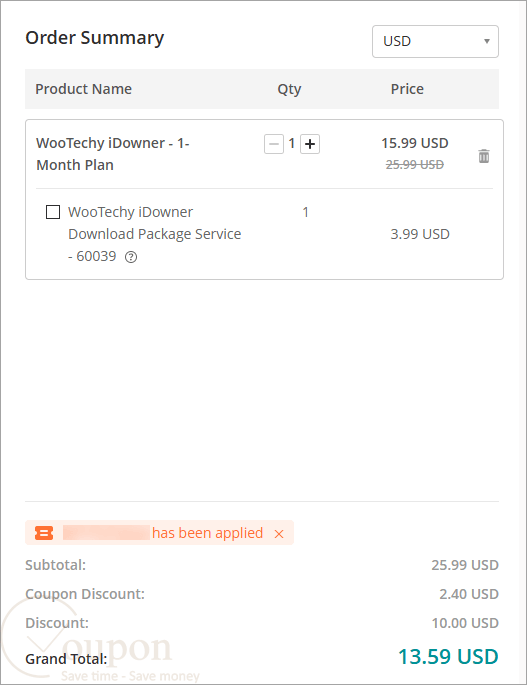The width and height of the screenshot is (527, 685).
Task: Click the orange coupon ticket icon
Action: pyautogui.click(x=44, y=533)
